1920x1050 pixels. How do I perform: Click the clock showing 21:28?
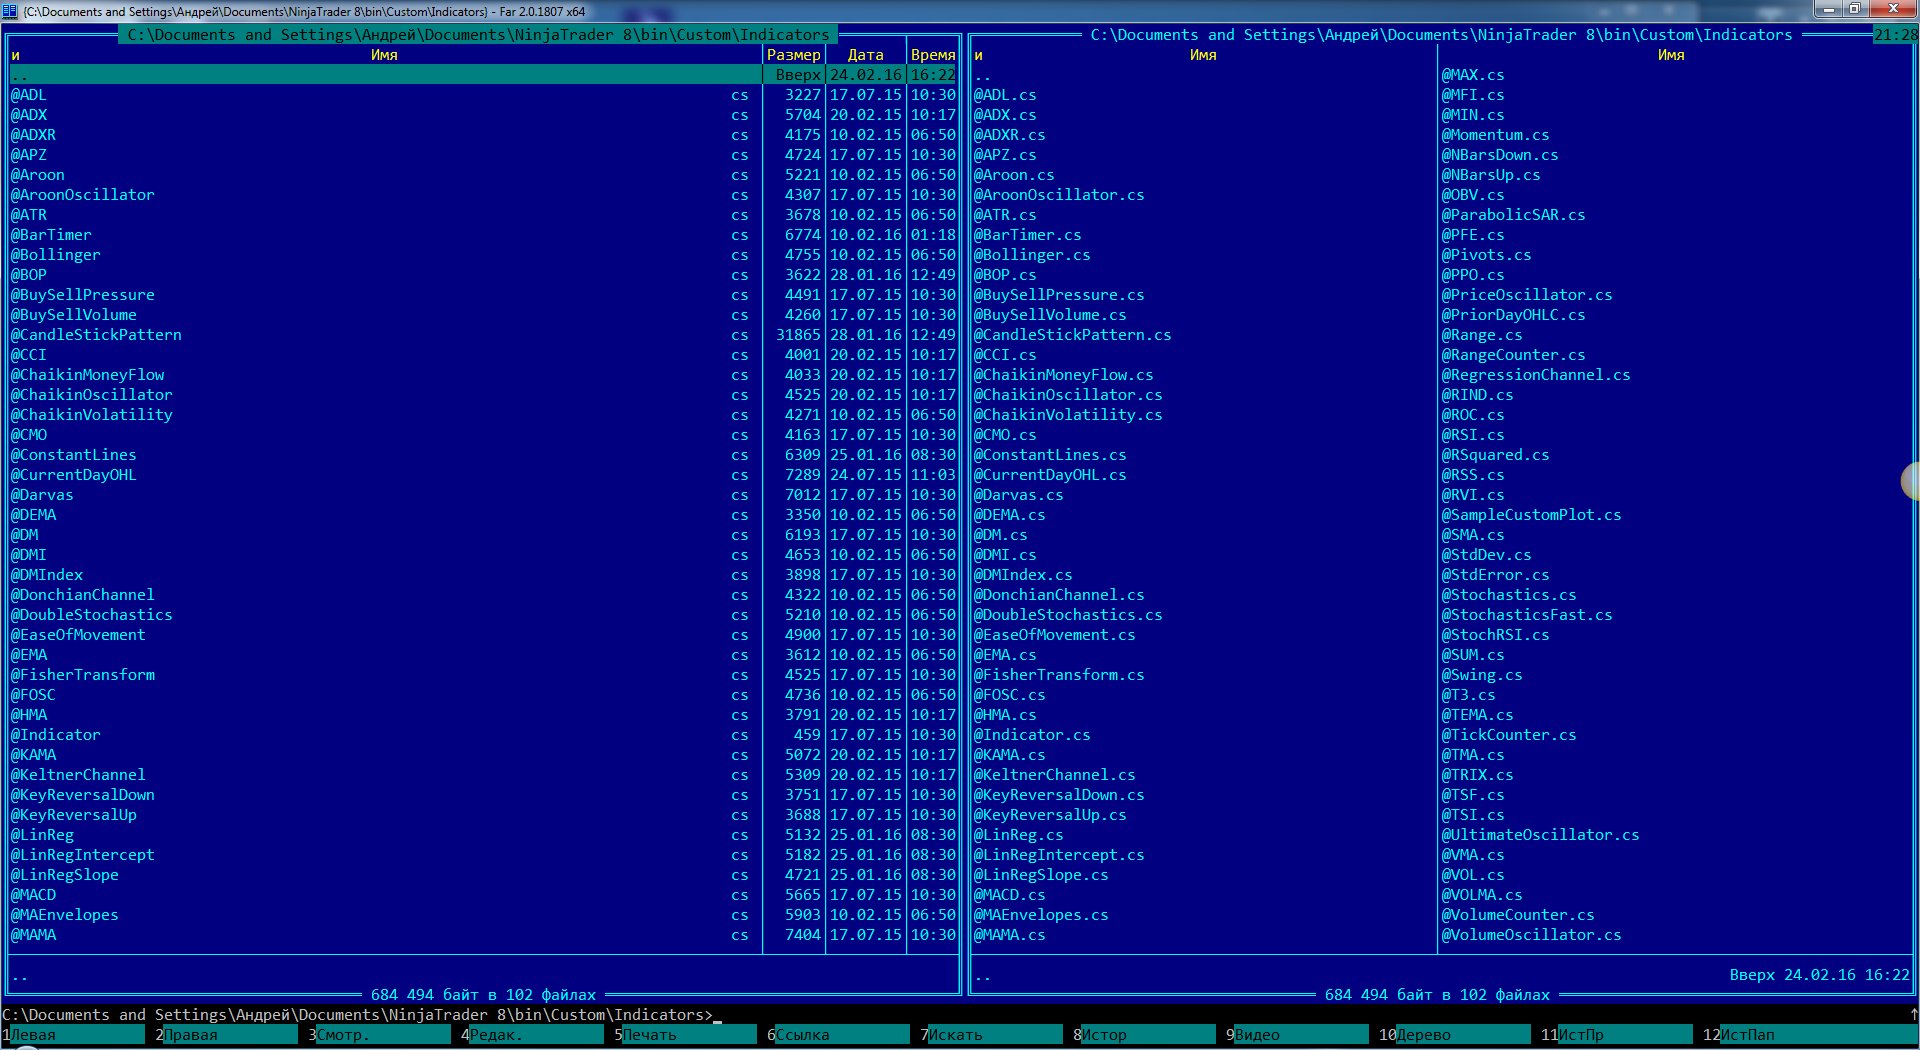coord(1895,35)
